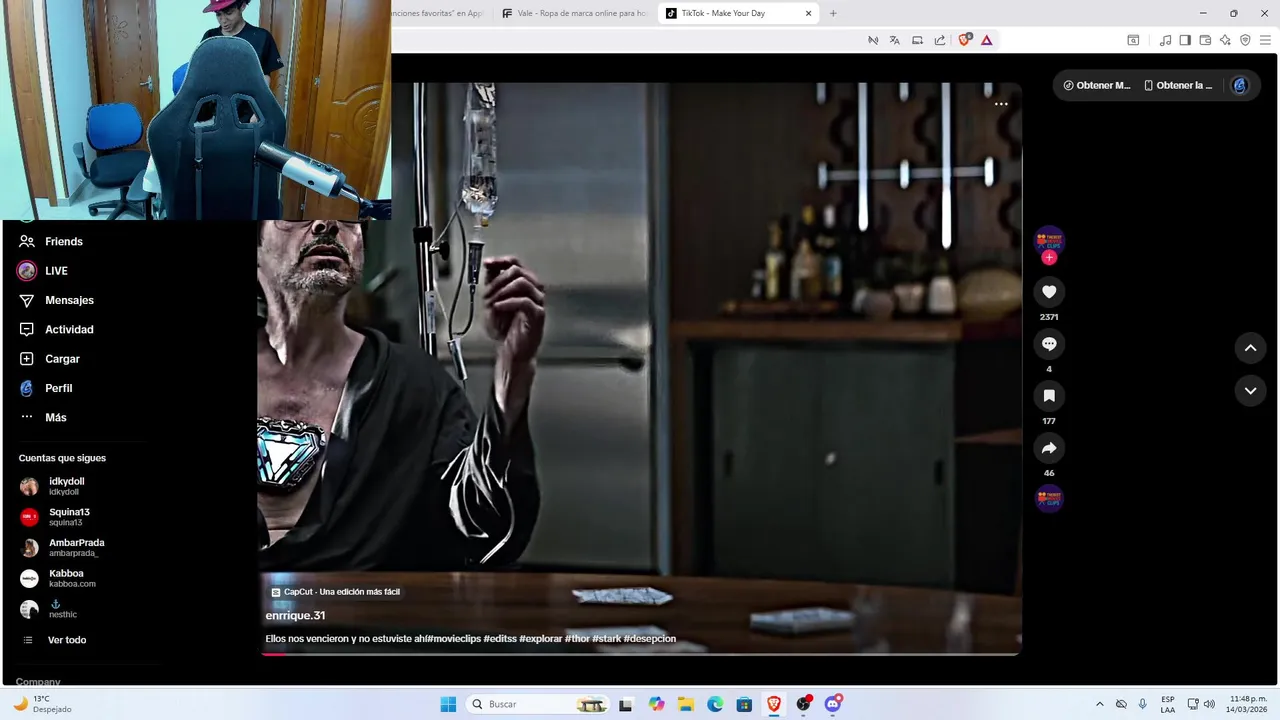
Task: Open the Leo AI sparkle icon
Action: pyautogui.click(x=1225, y=40)
